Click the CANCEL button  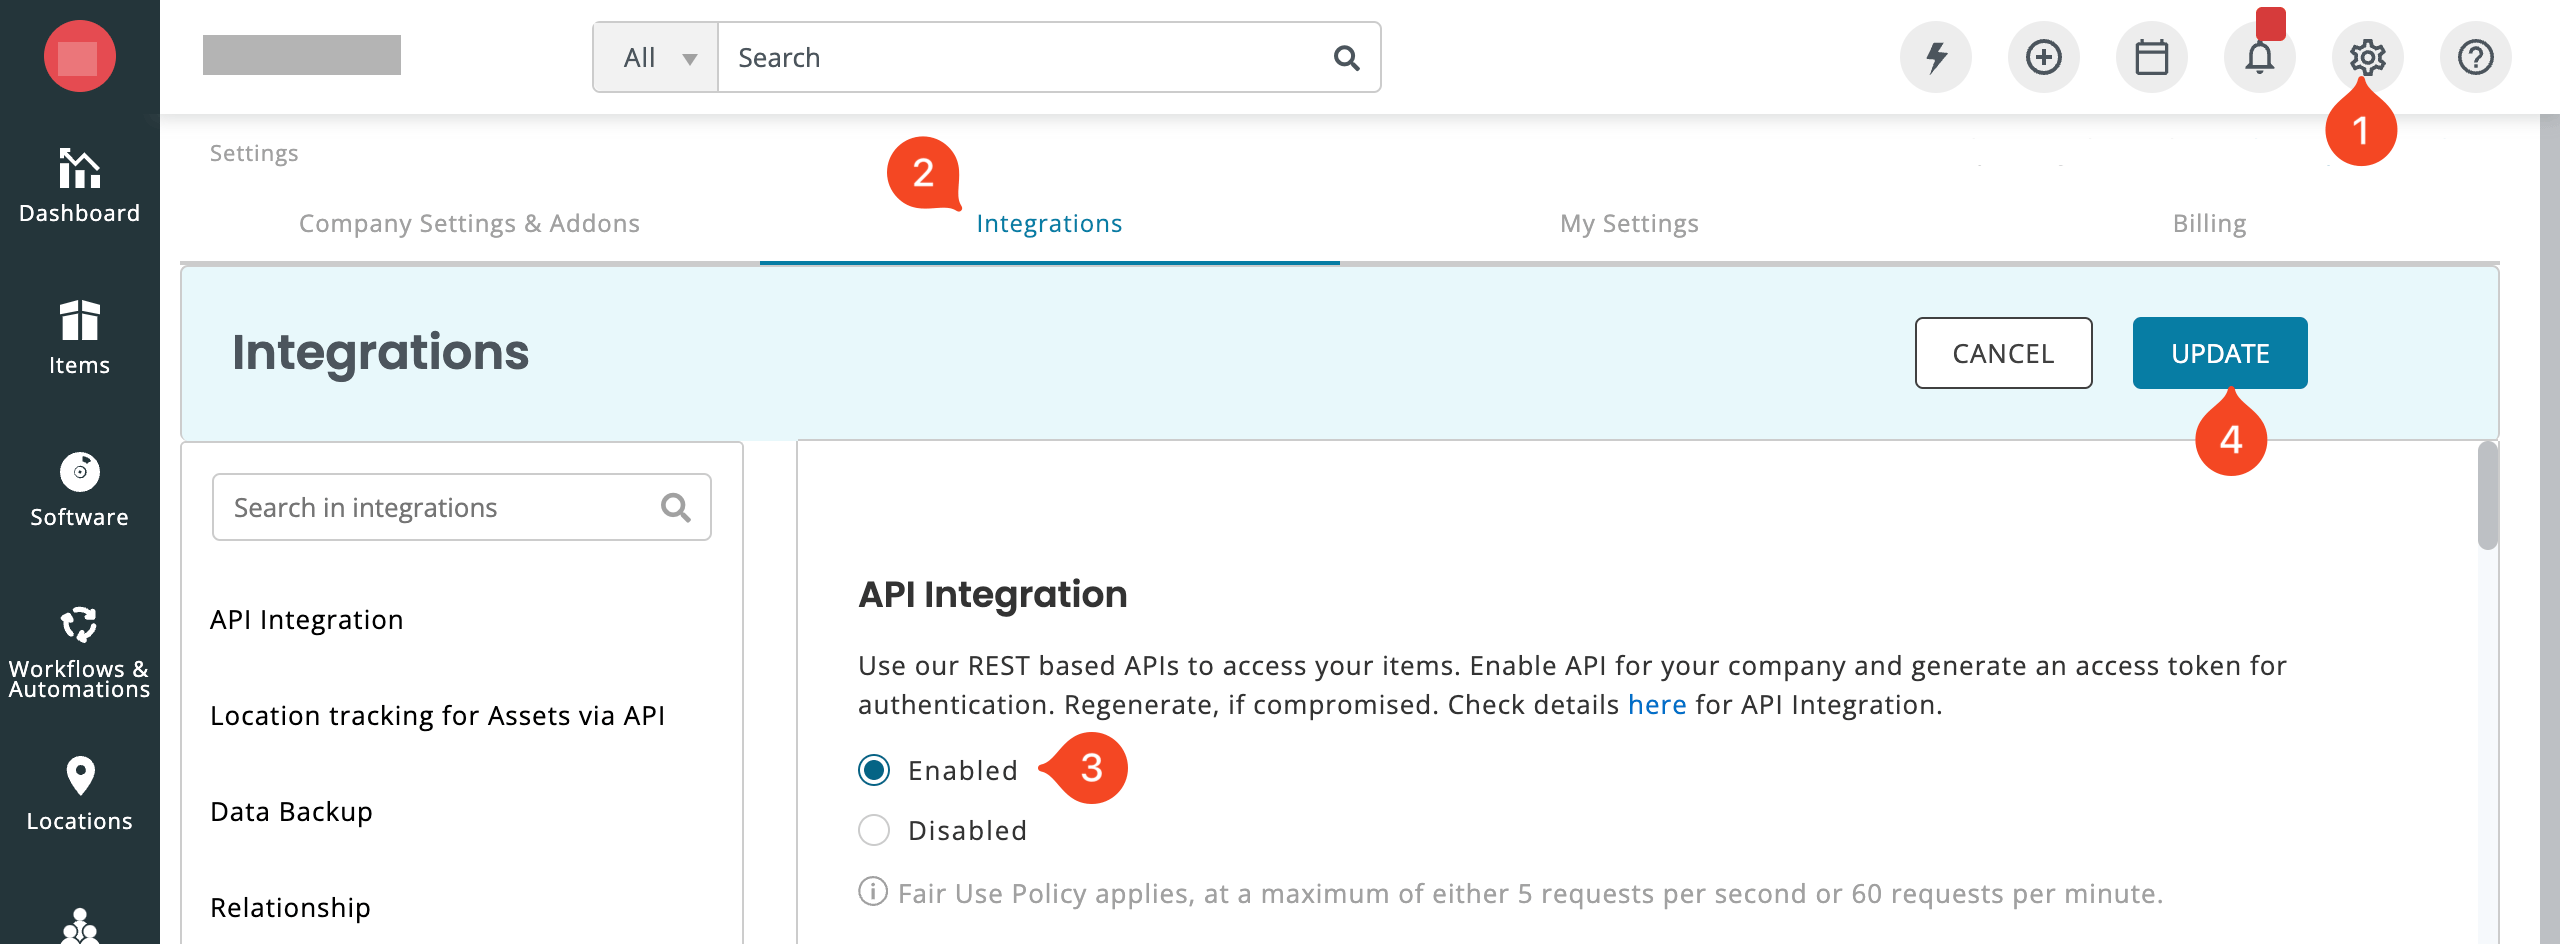tap(2003, 353)
